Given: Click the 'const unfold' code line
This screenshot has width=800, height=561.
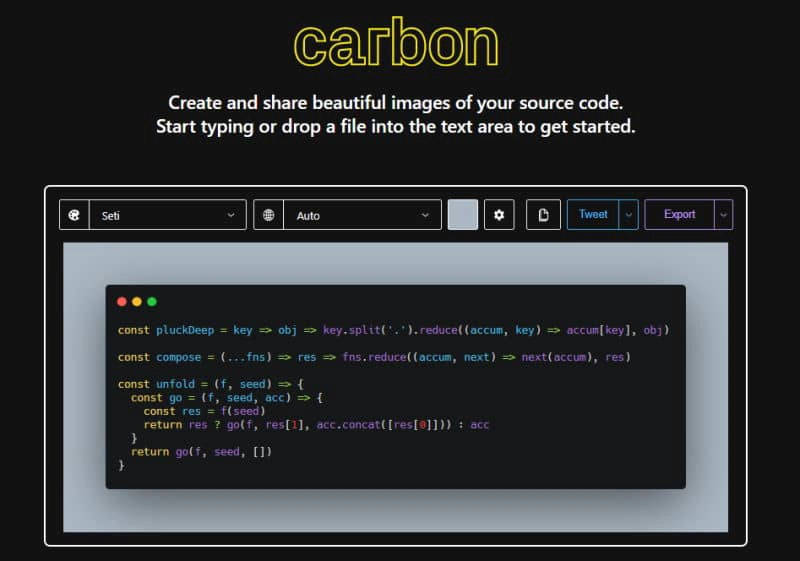Looking at the screenshot, I should pos(211,384).
